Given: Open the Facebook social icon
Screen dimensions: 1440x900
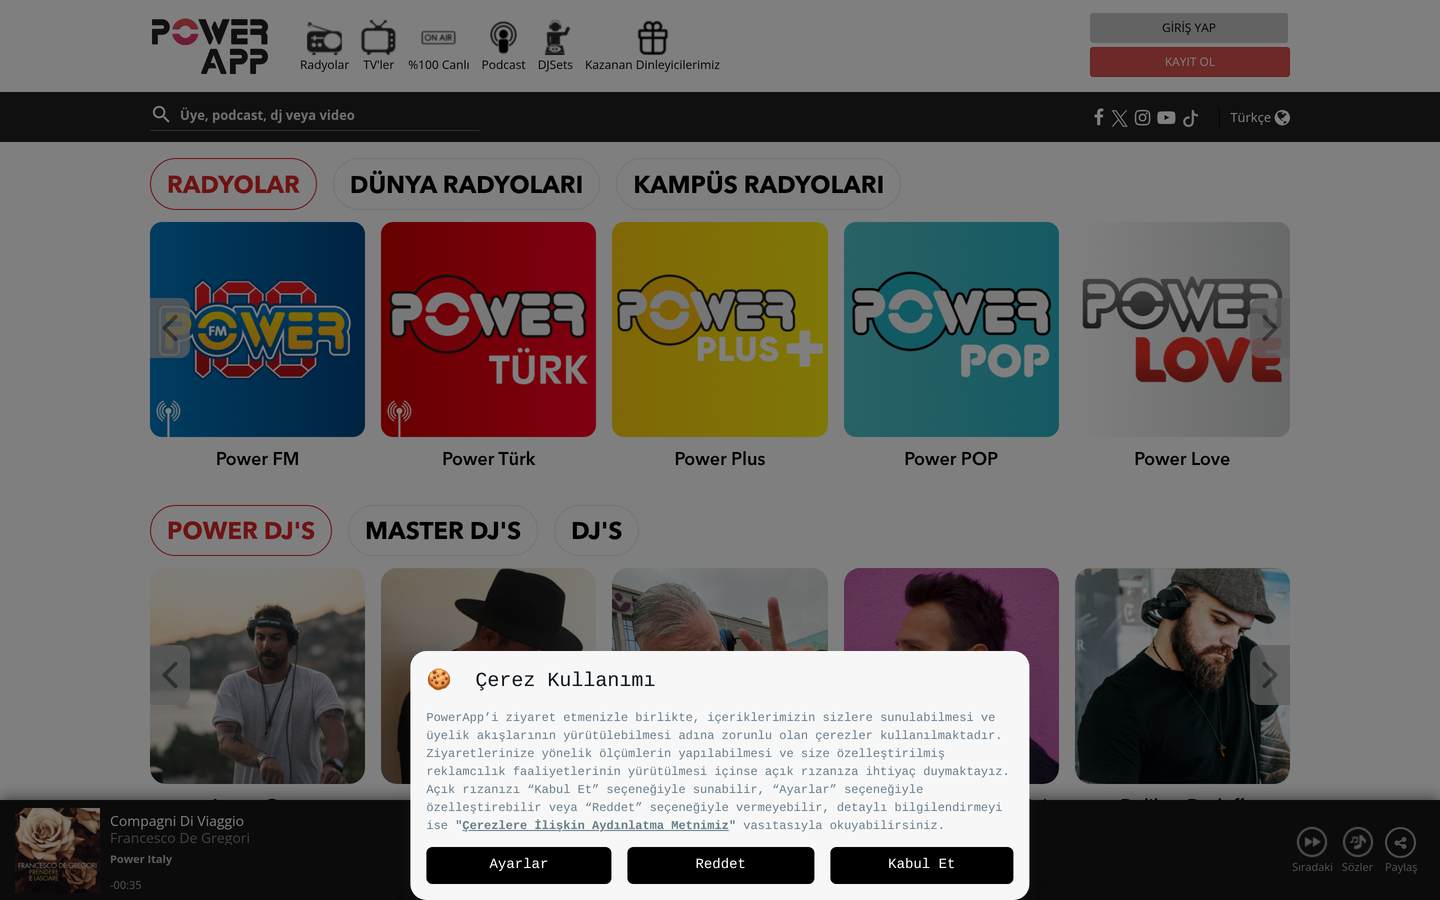Looking at the screenshot, I should 1098,118.
